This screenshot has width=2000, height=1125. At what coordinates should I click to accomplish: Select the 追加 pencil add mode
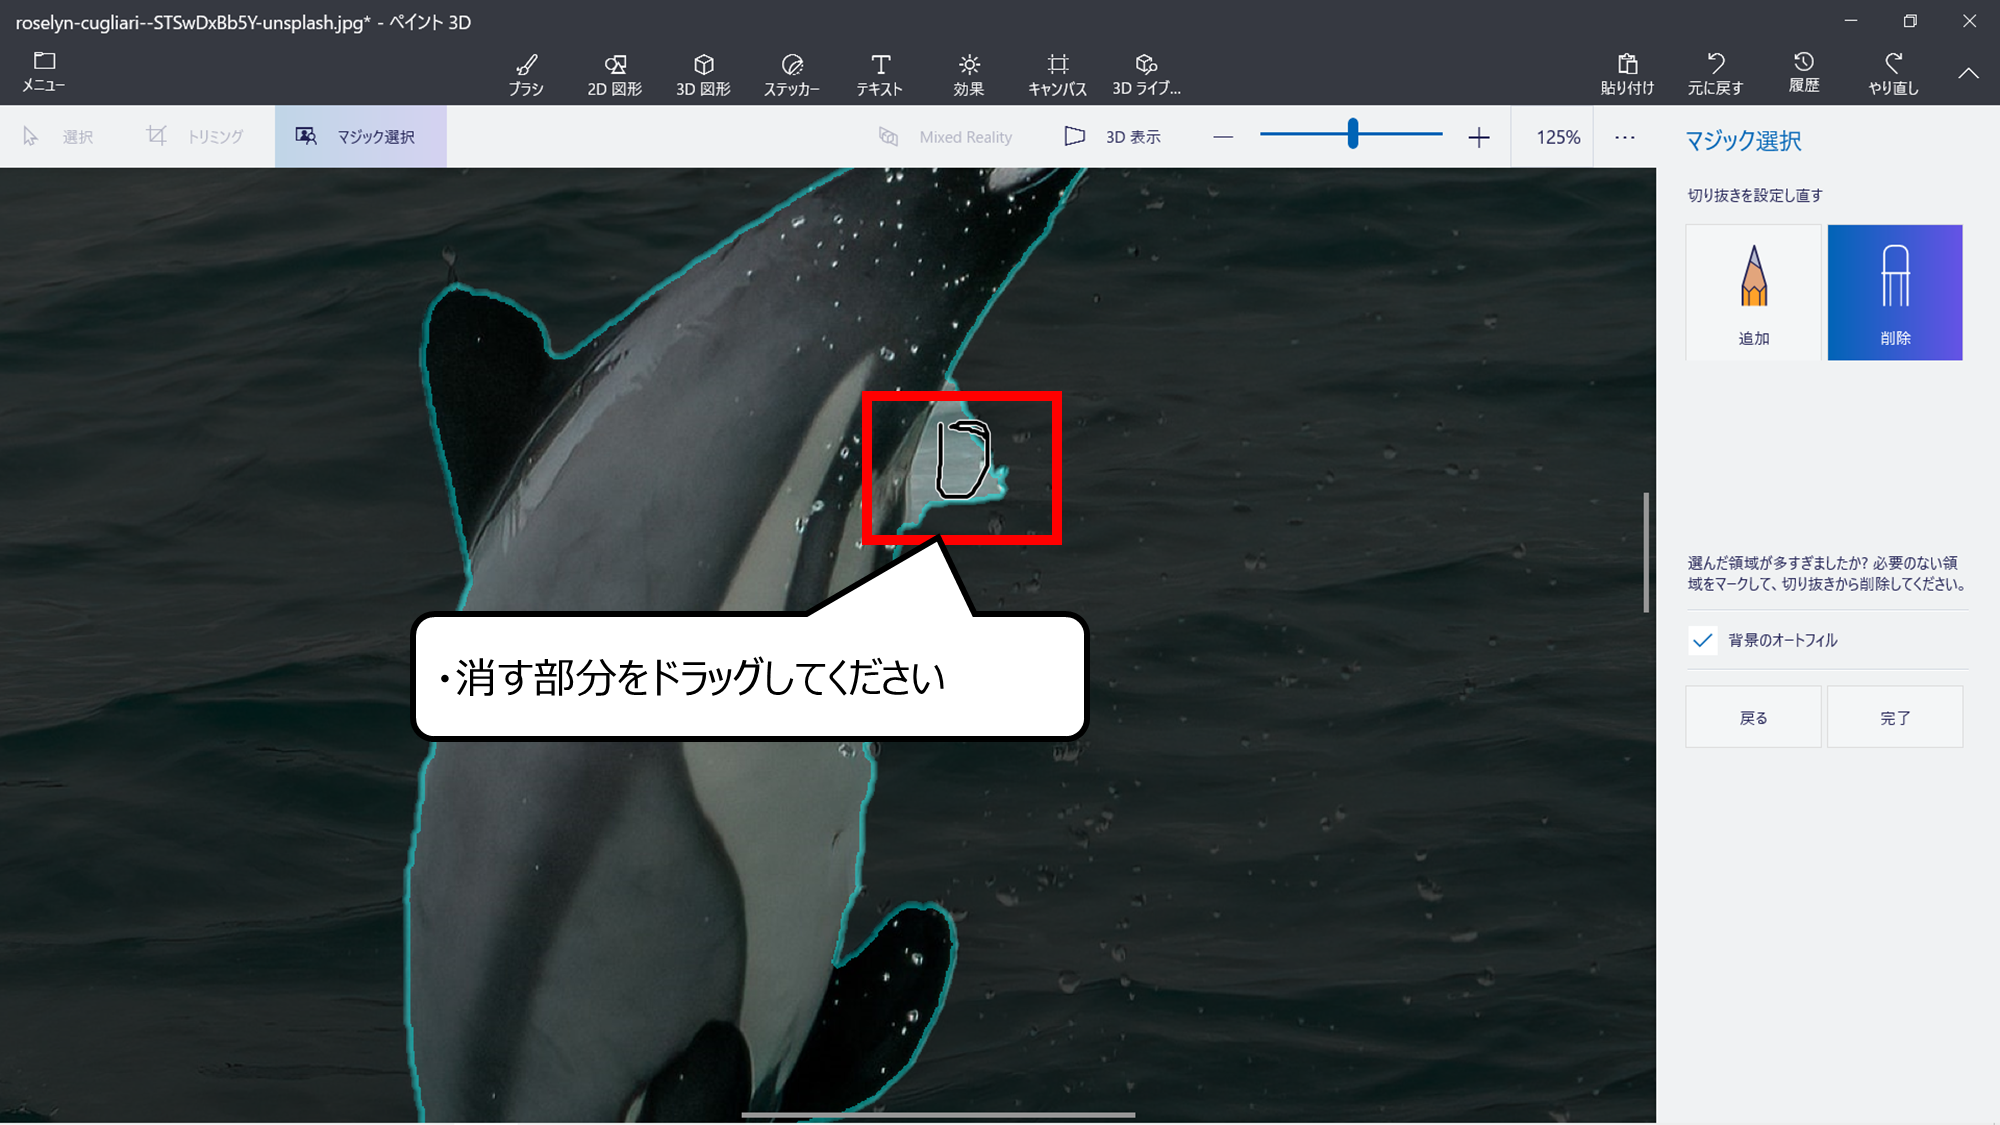[x=1753, y=292]
